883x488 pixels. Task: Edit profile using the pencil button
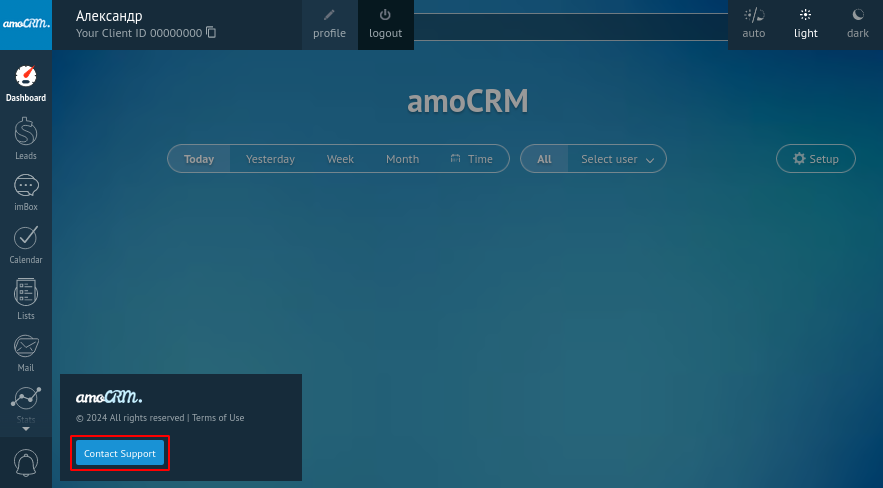pos(329,25)
